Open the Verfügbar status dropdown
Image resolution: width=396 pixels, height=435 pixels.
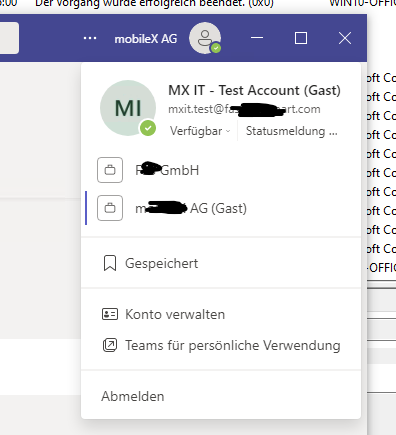point(200,131)
